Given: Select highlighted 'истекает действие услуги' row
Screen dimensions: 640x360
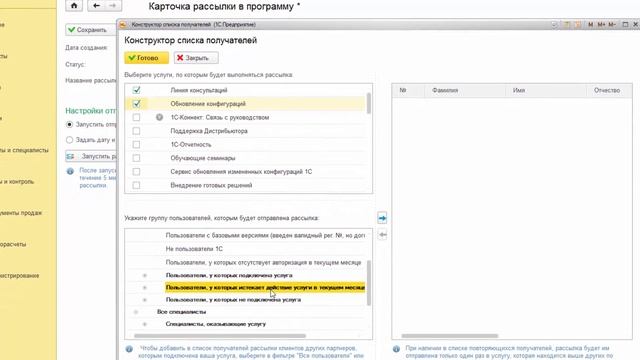Looking at the screenshot, I should pyautogui.click(x=265, y=288).
